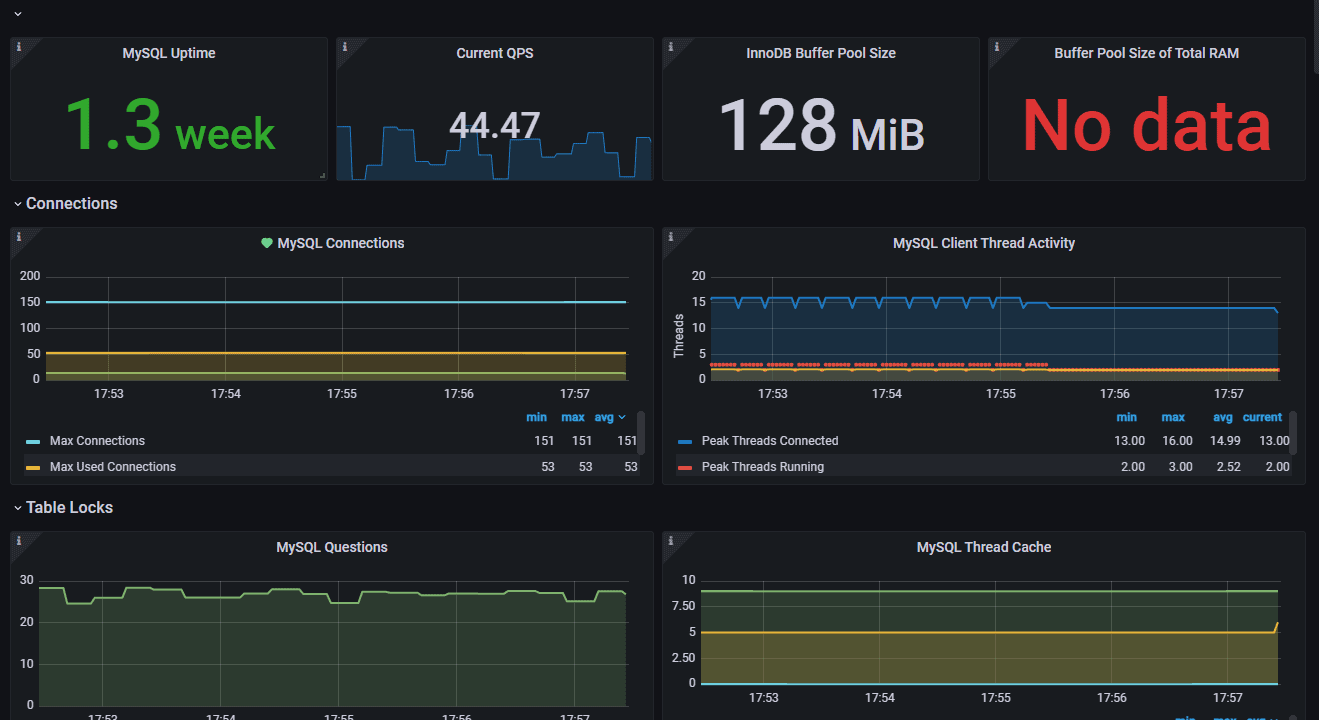
Task: Sort MySQL Connections legend by max
Action: pos(573,417)
